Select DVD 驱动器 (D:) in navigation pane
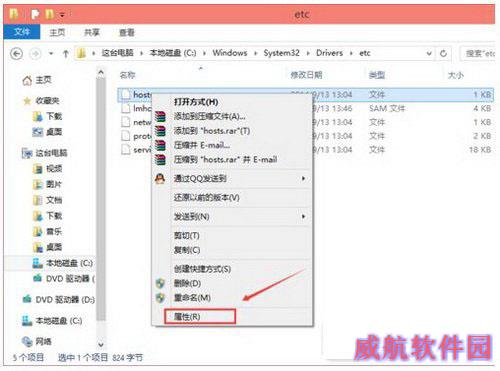 coord(65,300)
